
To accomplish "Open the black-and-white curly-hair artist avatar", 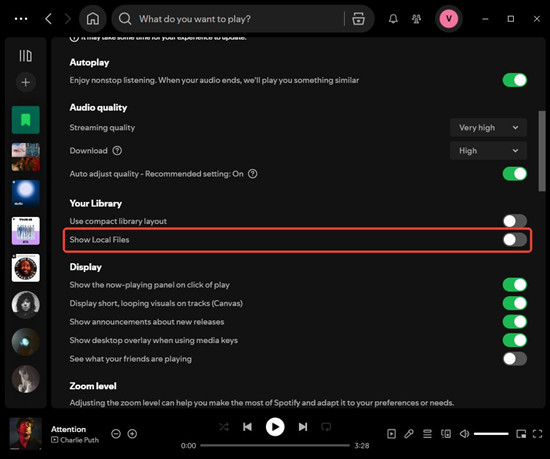I will coord(26,305).
